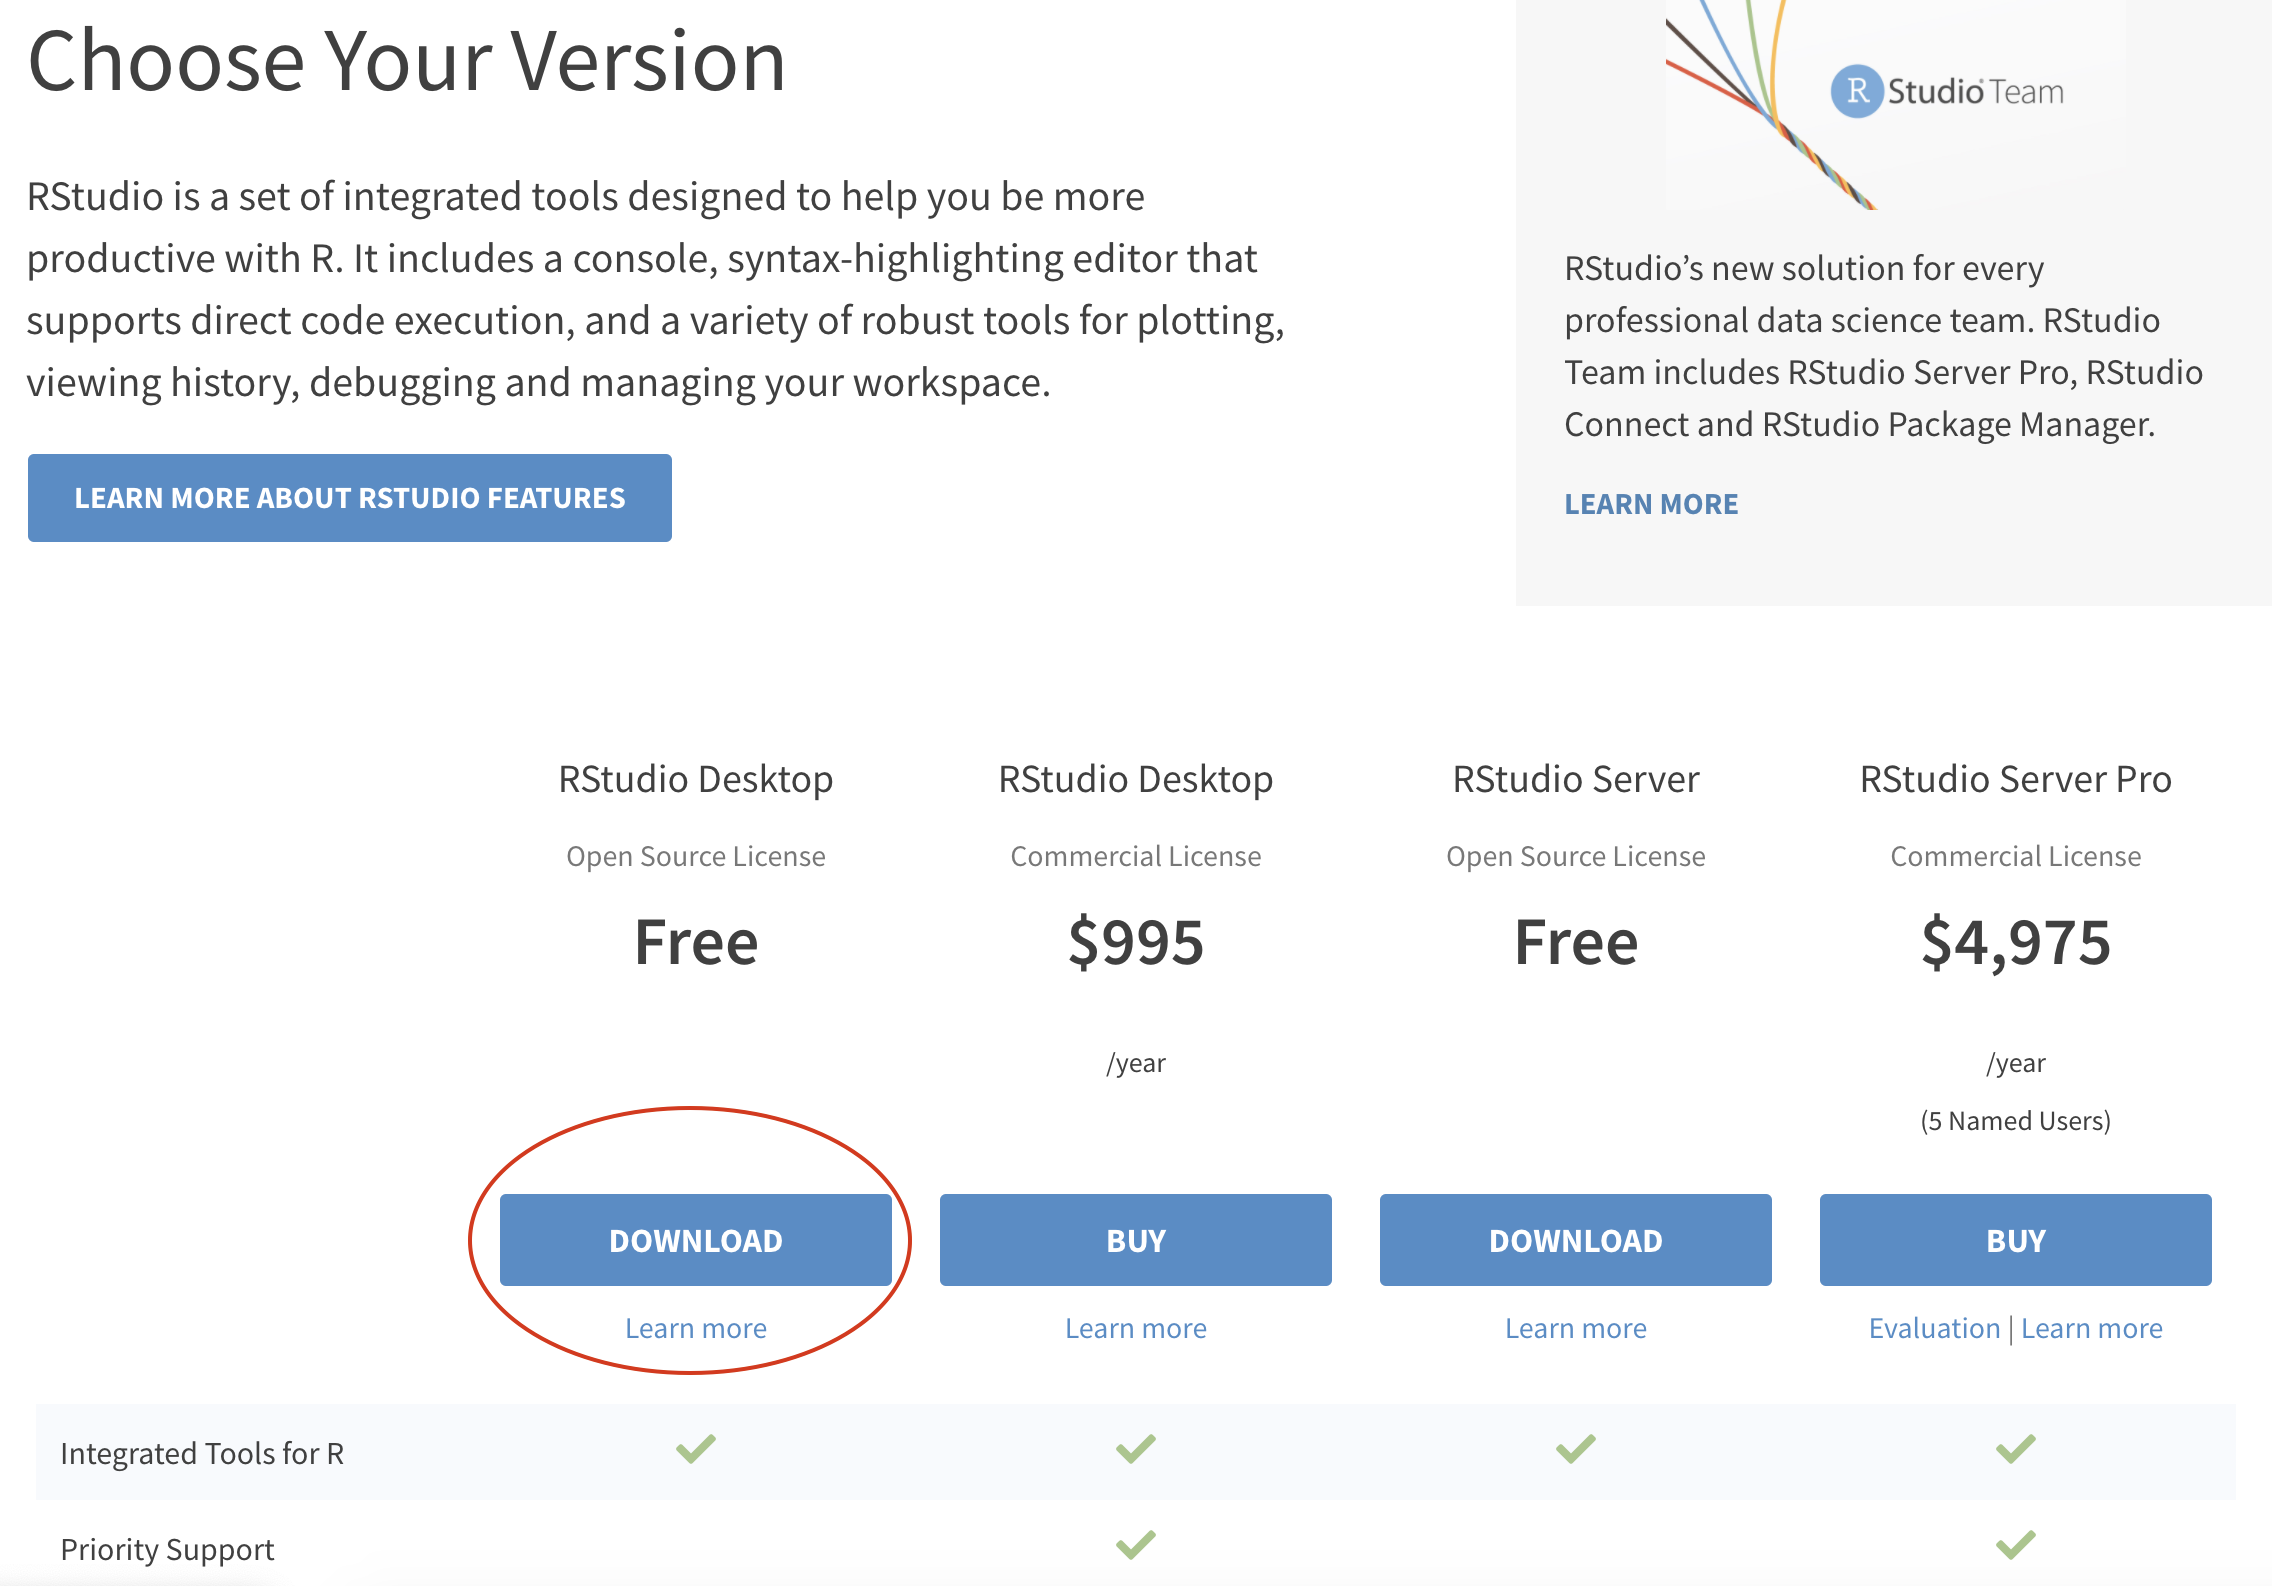The height and width of the screenshot is (1586, 2272).
Task: Click the RStudio Desktop free checkmark for Integrated Tools
Action: (696, 1449)
